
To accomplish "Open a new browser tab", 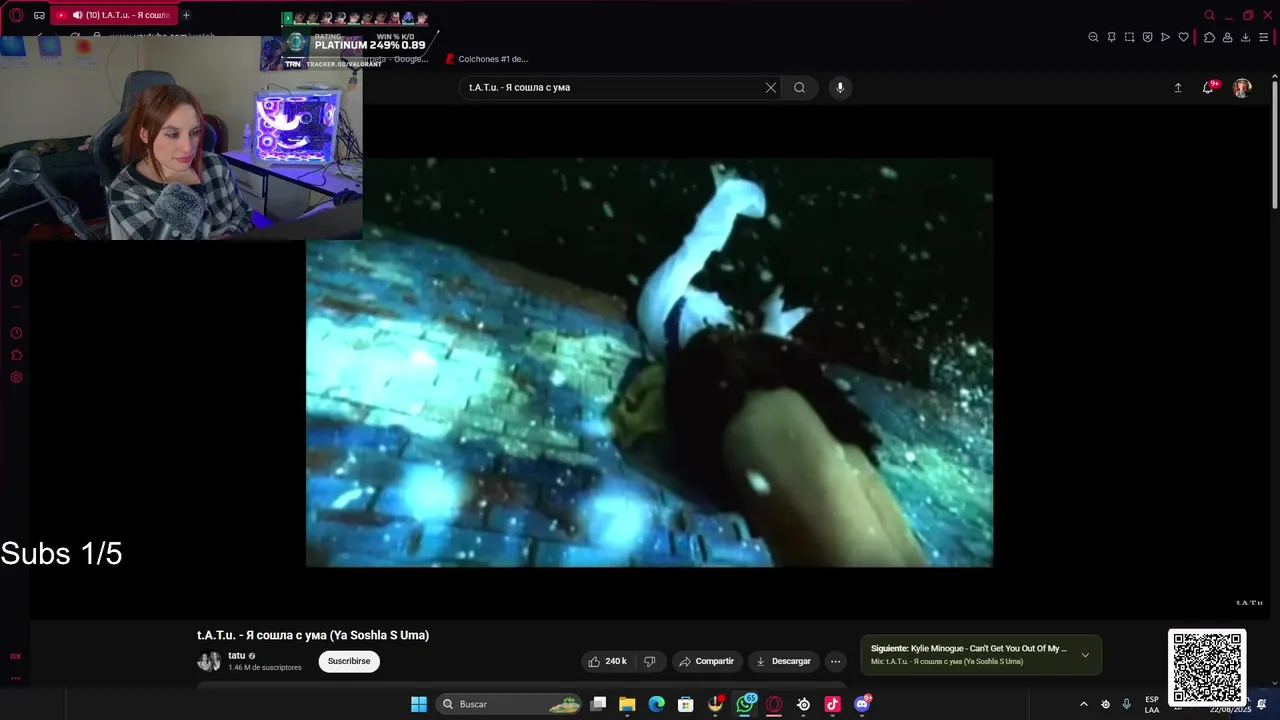I will pyautogui.click(x=186, y=15).
